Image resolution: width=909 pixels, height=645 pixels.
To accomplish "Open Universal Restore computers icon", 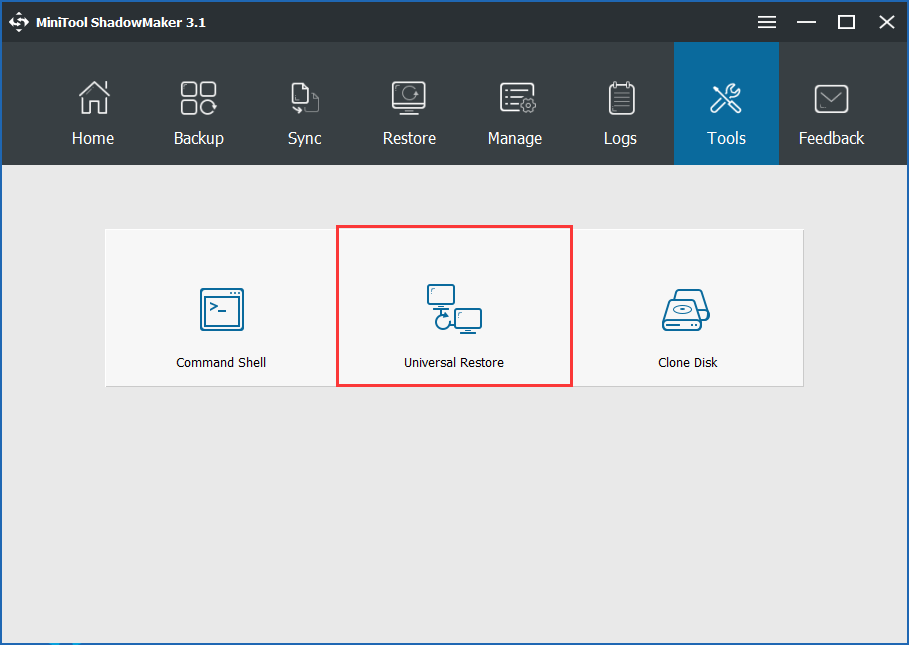I will pyautogui.click(x=454, y=309).
